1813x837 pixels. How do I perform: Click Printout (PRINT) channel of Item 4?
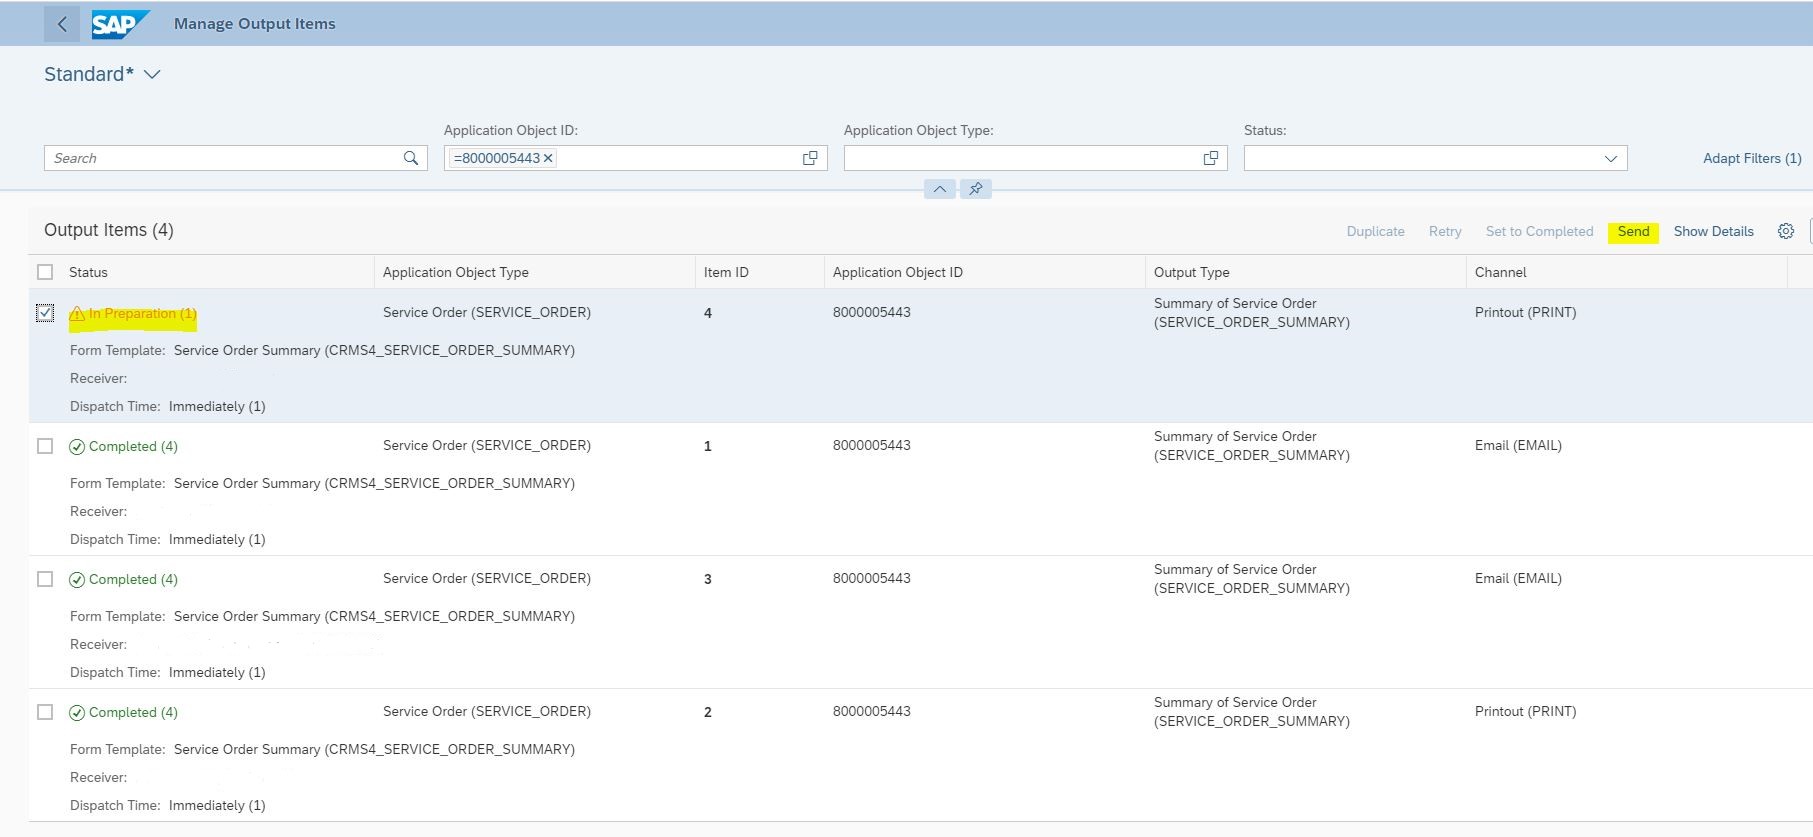click(x=1525, y=313)
